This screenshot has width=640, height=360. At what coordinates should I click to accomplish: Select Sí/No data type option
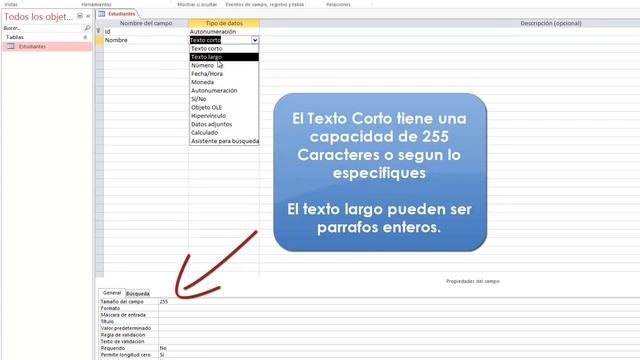pos(224,99)
